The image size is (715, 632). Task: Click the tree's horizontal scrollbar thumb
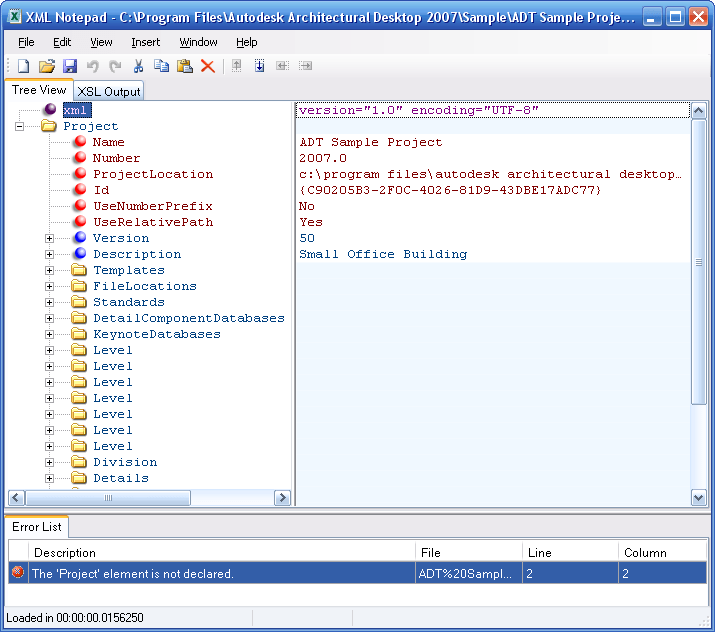point(108,497)
